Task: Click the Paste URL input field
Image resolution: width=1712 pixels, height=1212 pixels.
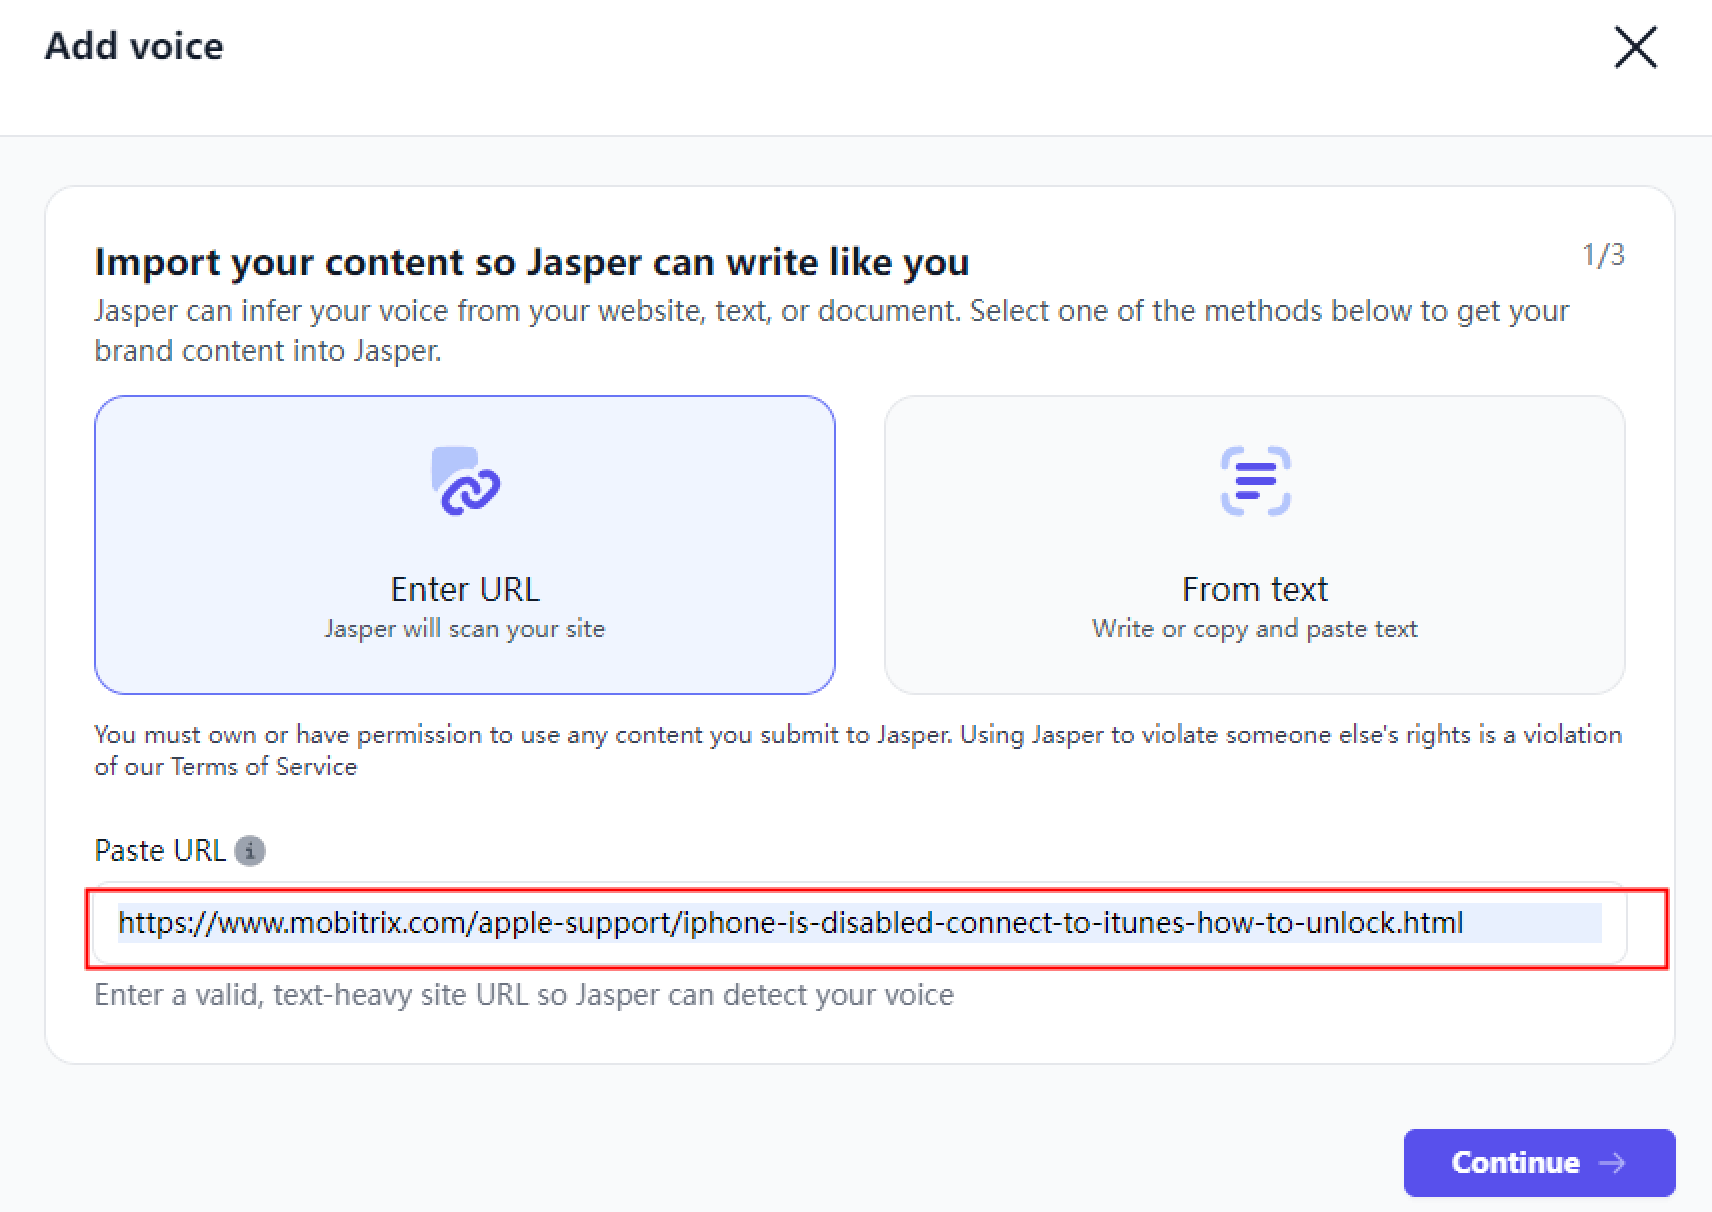Action: [x=860, y=923]
